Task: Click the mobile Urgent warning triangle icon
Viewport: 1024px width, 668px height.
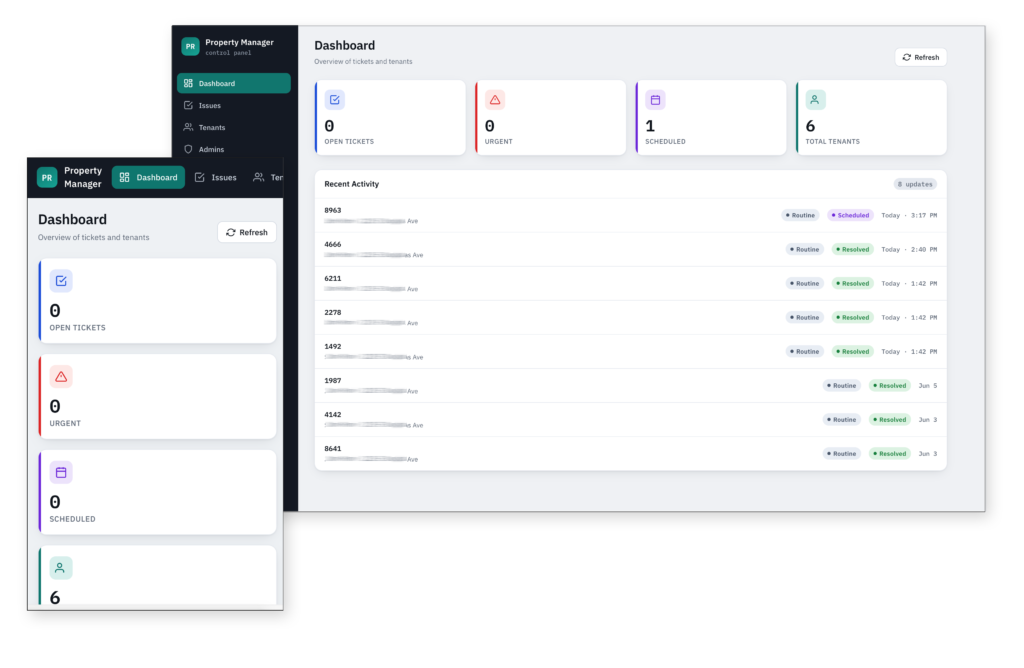Action: click(x=61, y=377)
